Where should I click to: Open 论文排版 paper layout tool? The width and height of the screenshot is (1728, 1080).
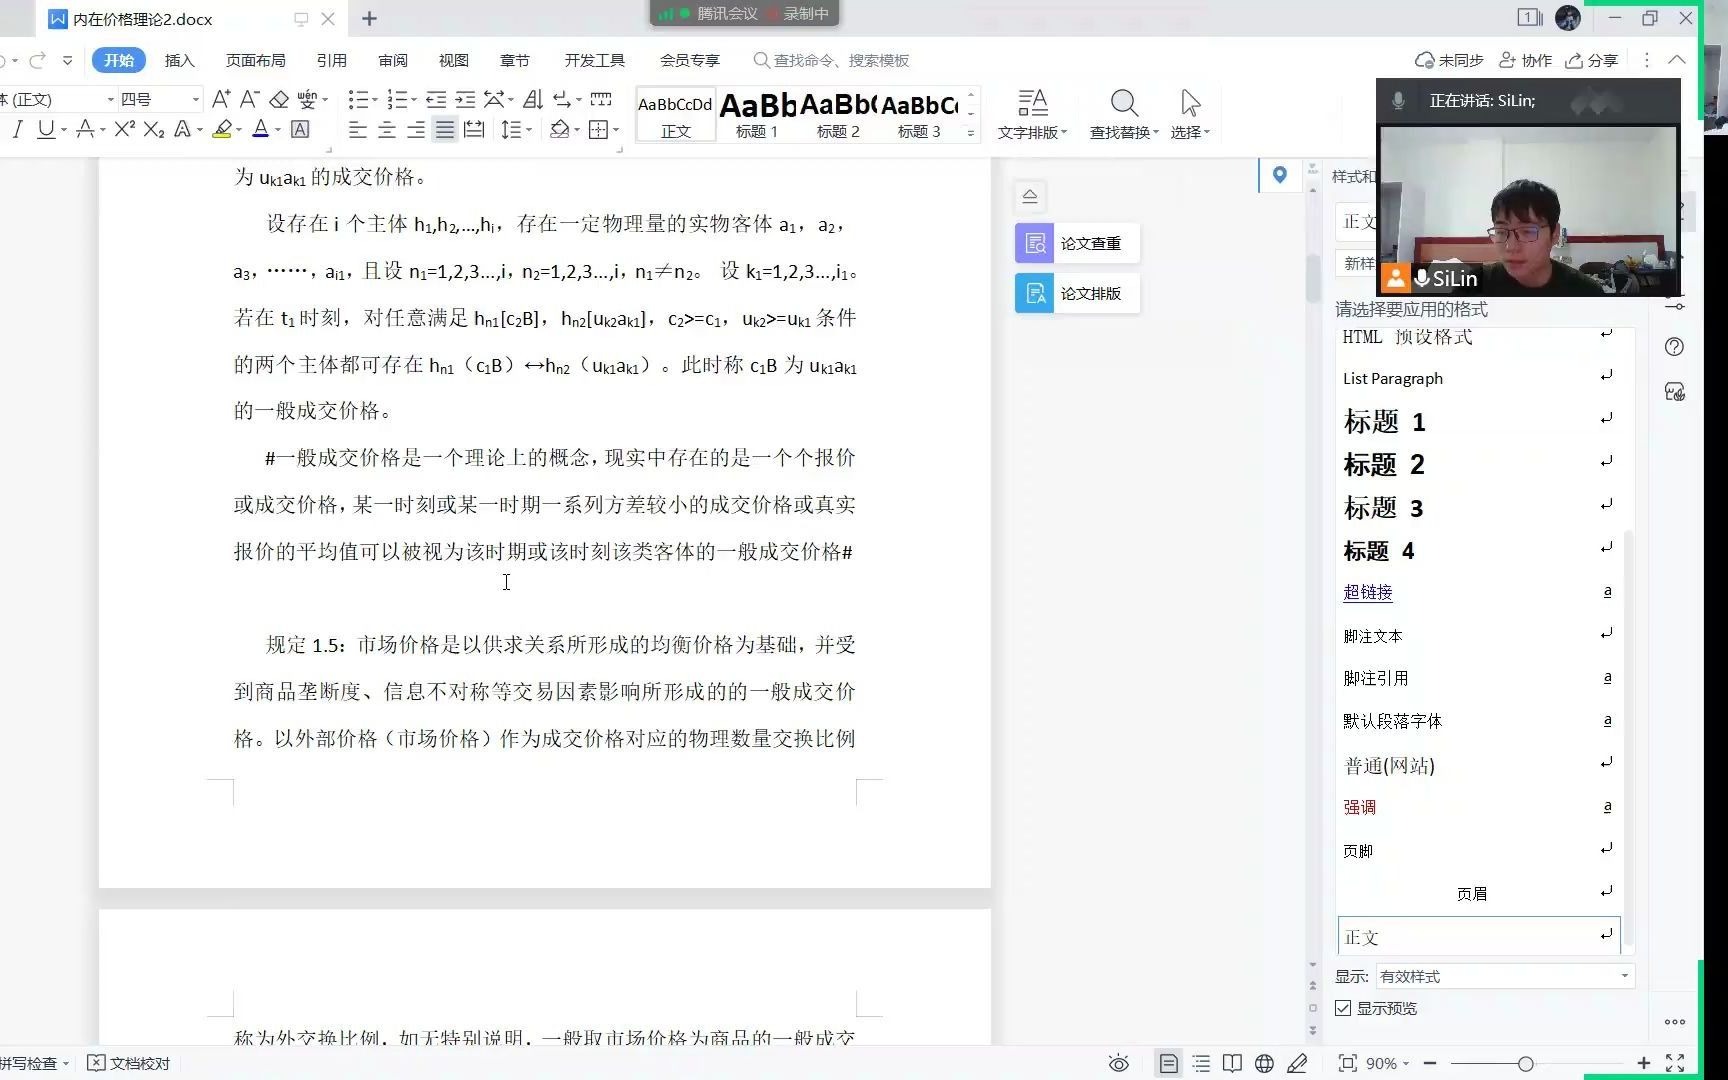pos(1077,293)
